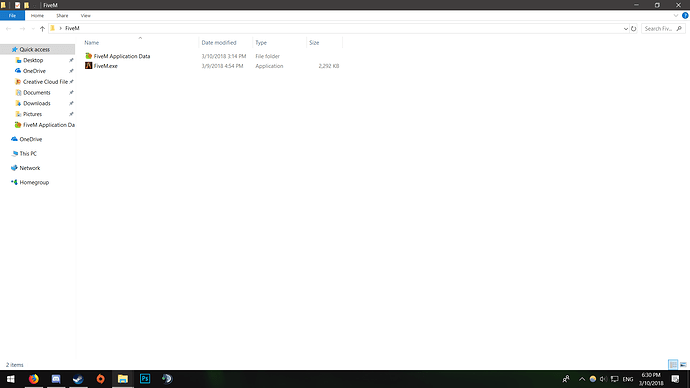Open pinned OneDrive under Quick access
This screenshot has width=690, height=388.
(34, 71)
